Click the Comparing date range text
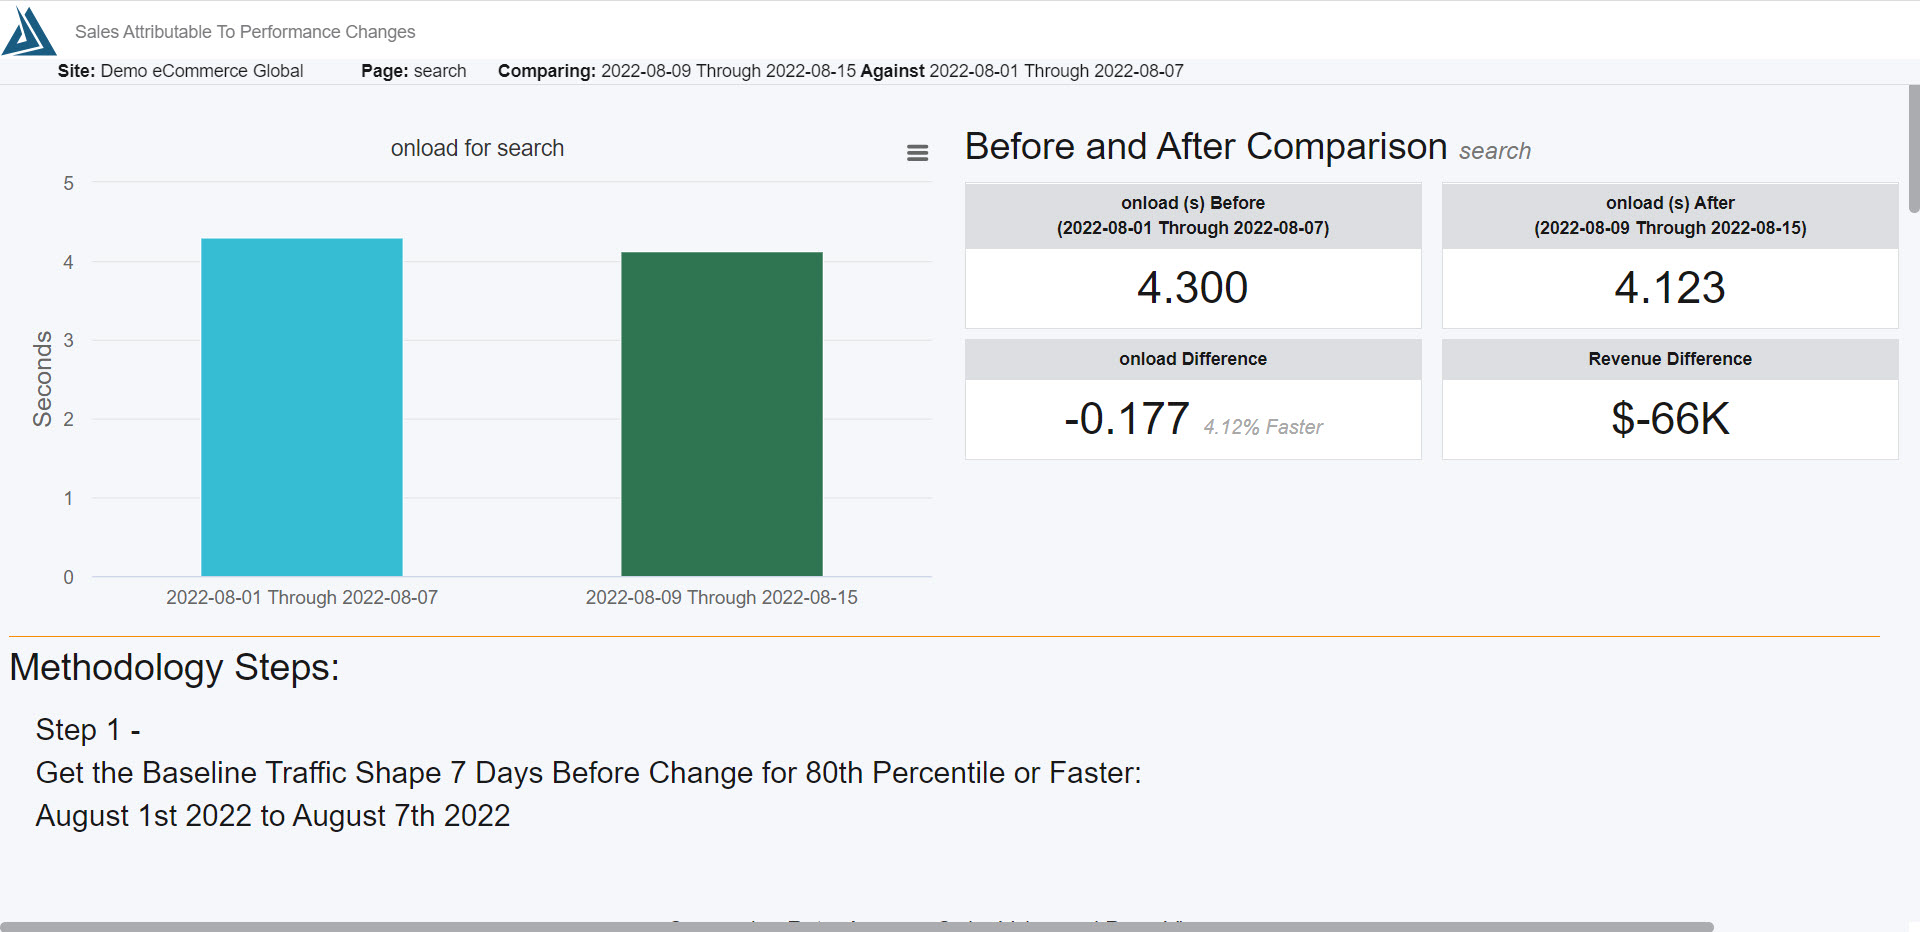Screen dimensions: 1920x932 (x=841, y=71)
